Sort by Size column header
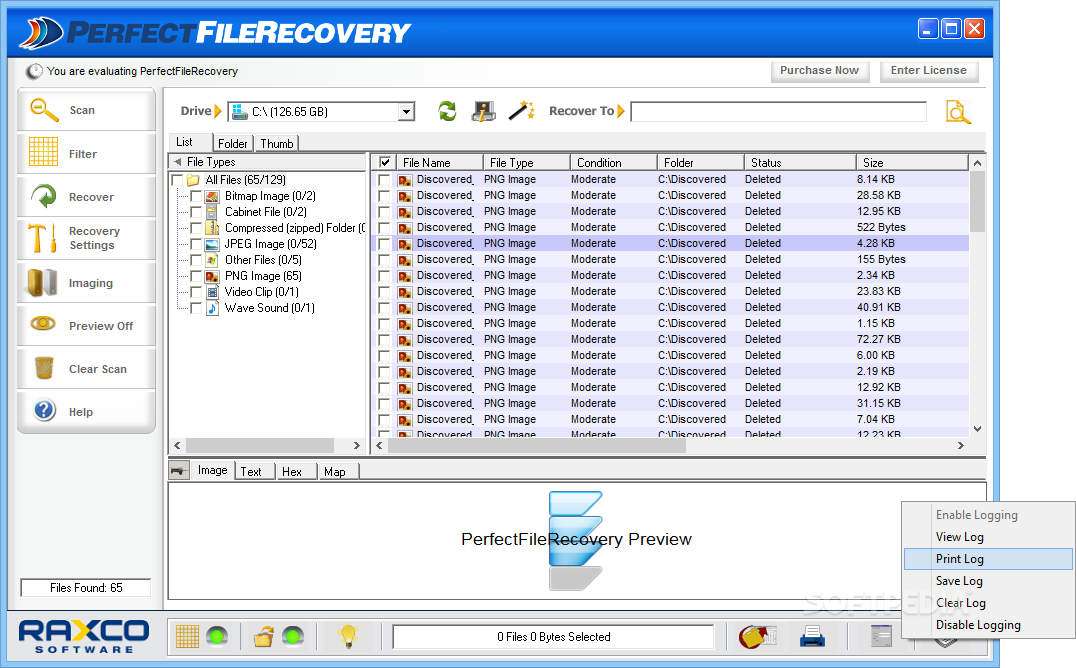 coord(912,162)
